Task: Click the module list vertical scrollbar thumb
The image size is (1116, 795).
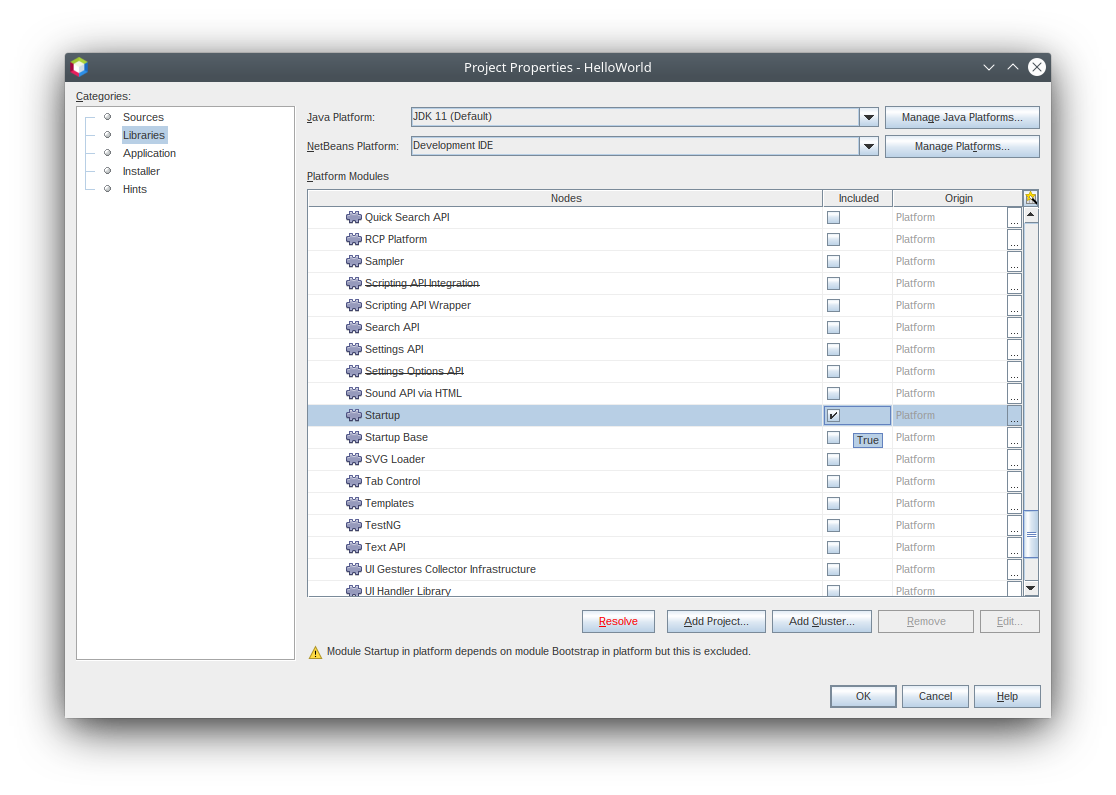Action: [1031, 534]
